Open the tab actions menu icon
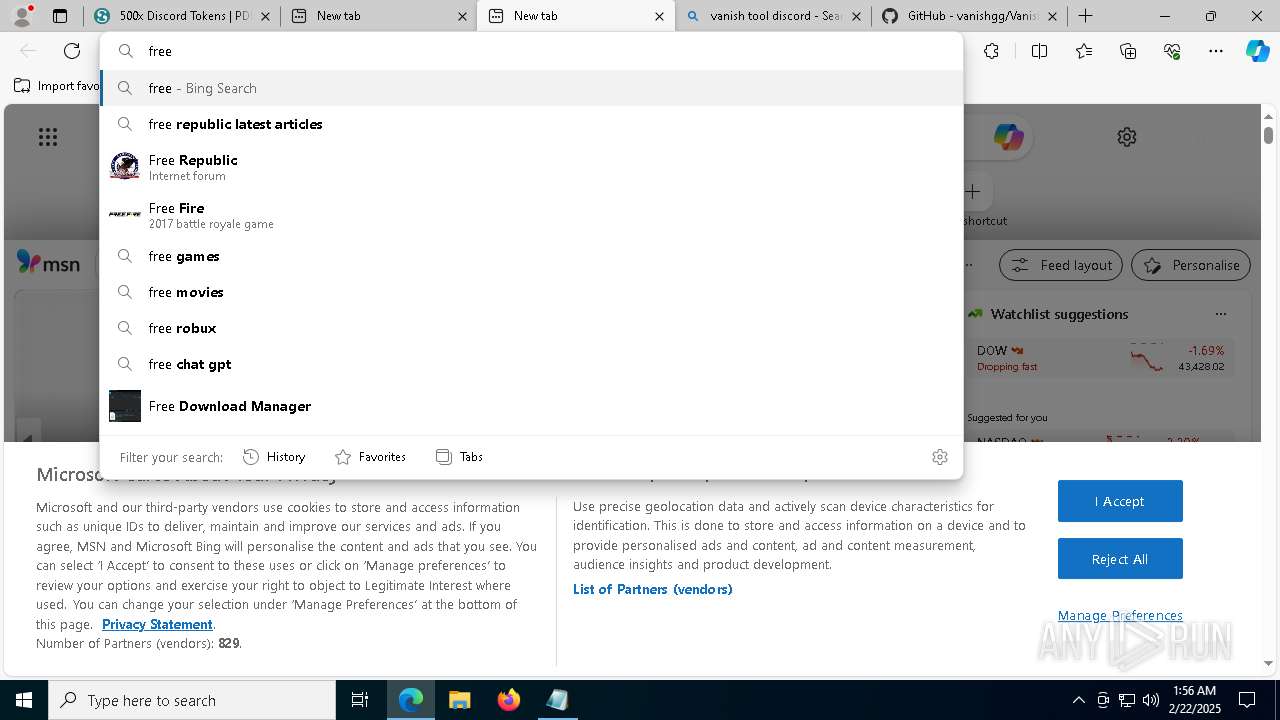 (60, 16)
